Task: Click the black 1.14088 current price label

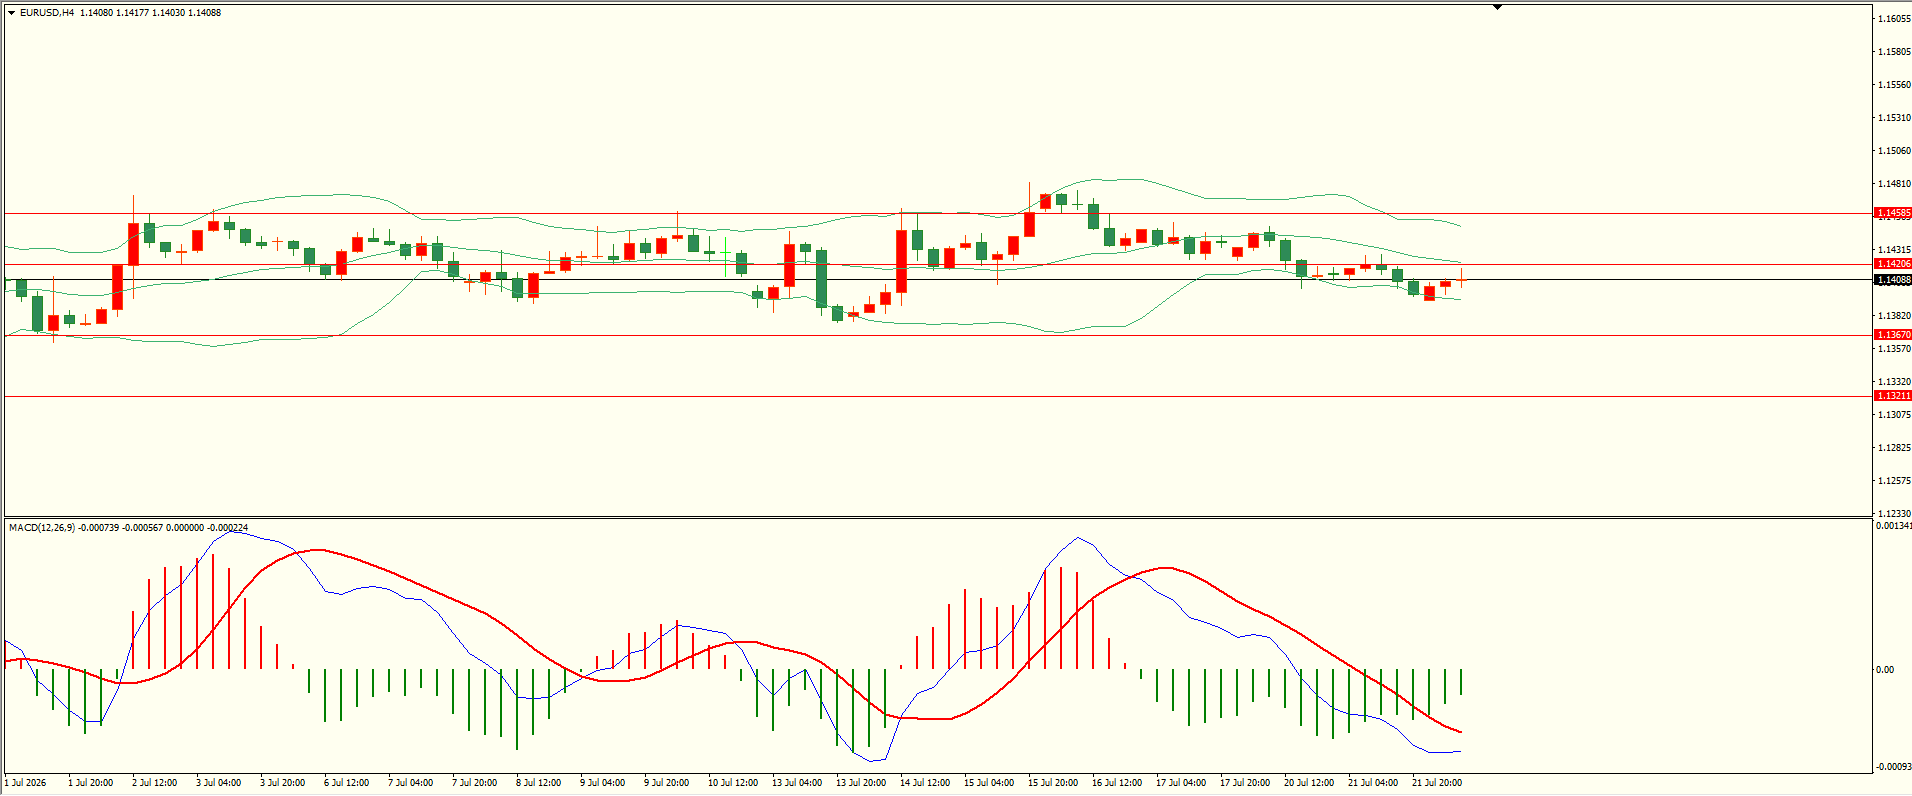Action: click(1893, 280)
